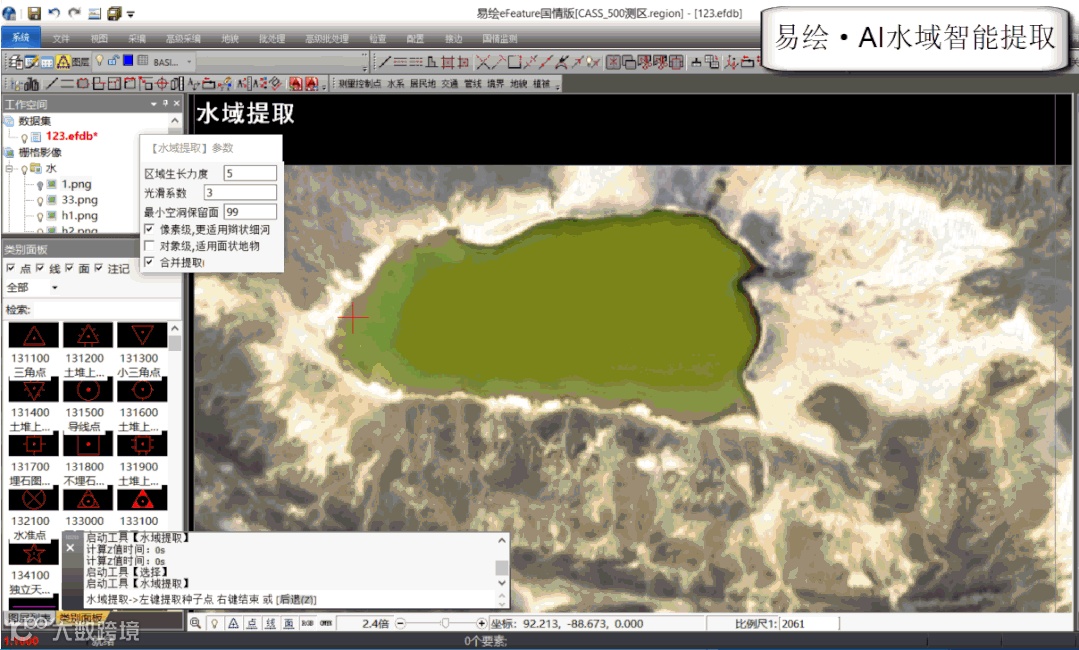This screenshot has width=1079, height=650.
Task: Toggle the 合并提取 checkbox
Action: [x=149, y=262]
